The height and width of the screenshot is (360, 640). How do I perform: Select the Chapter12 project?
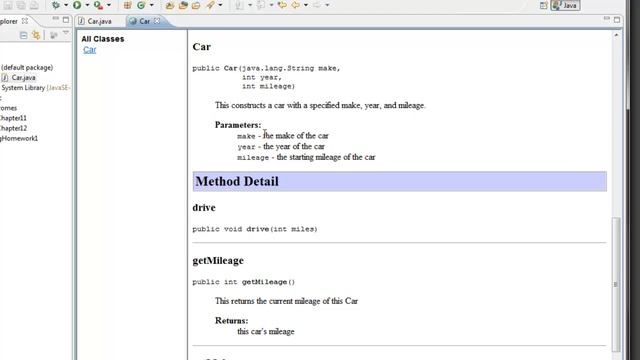[x=13, y=128]
